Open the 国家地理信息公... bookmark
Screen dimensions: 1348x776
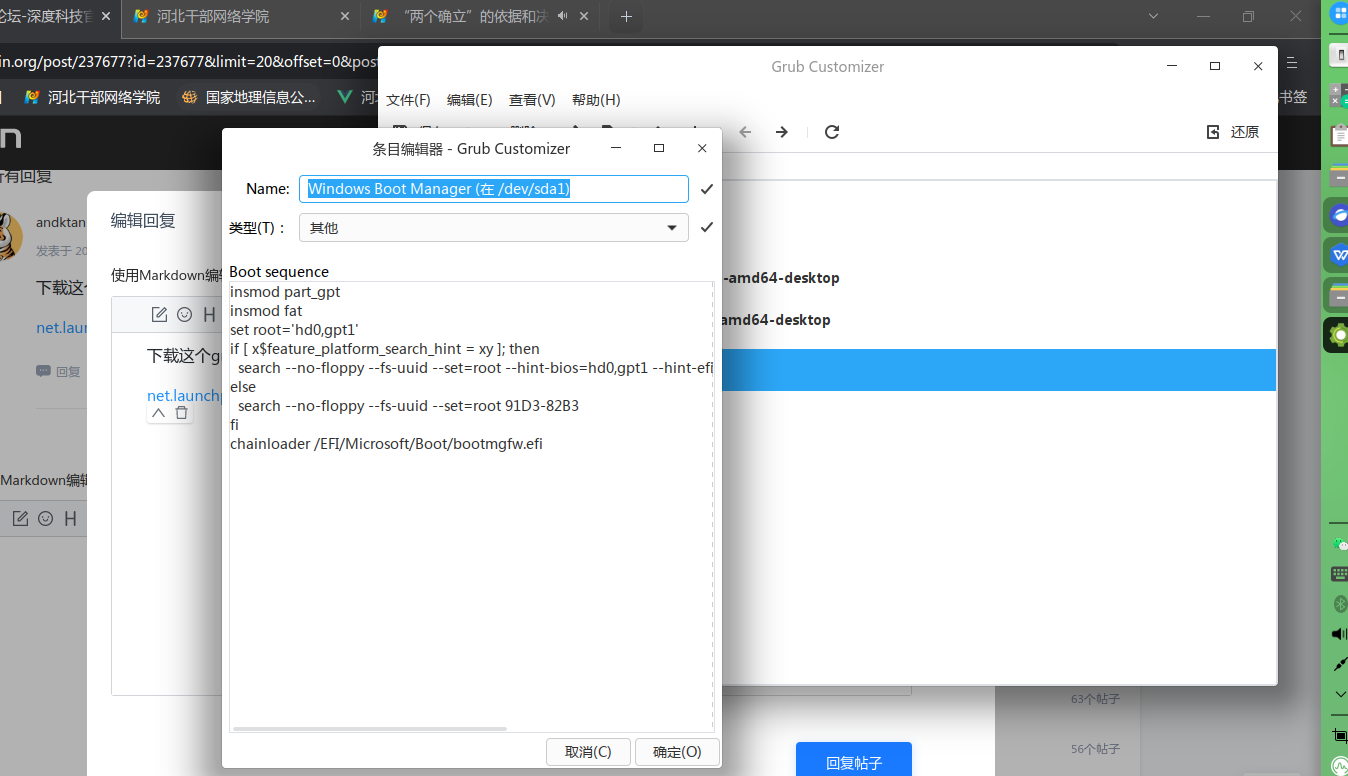coord(249,97)
